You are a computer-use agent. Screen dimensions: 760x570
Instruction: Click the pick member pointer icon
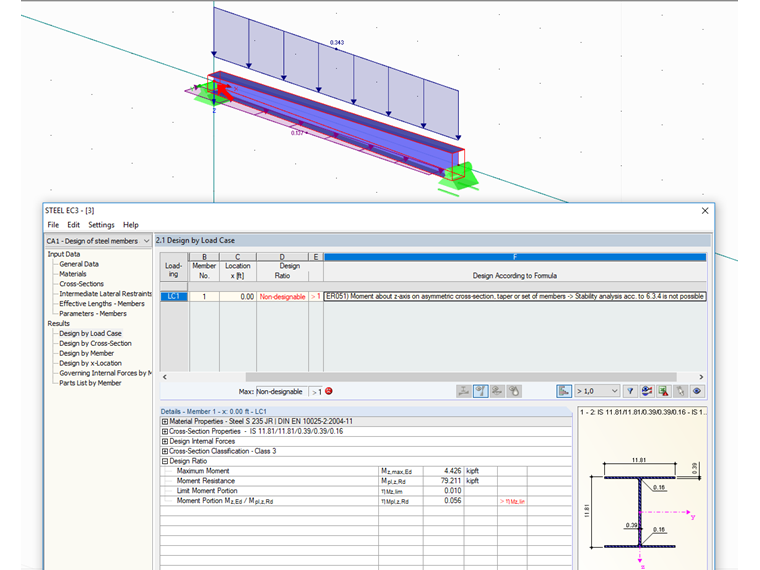[681, 391]
